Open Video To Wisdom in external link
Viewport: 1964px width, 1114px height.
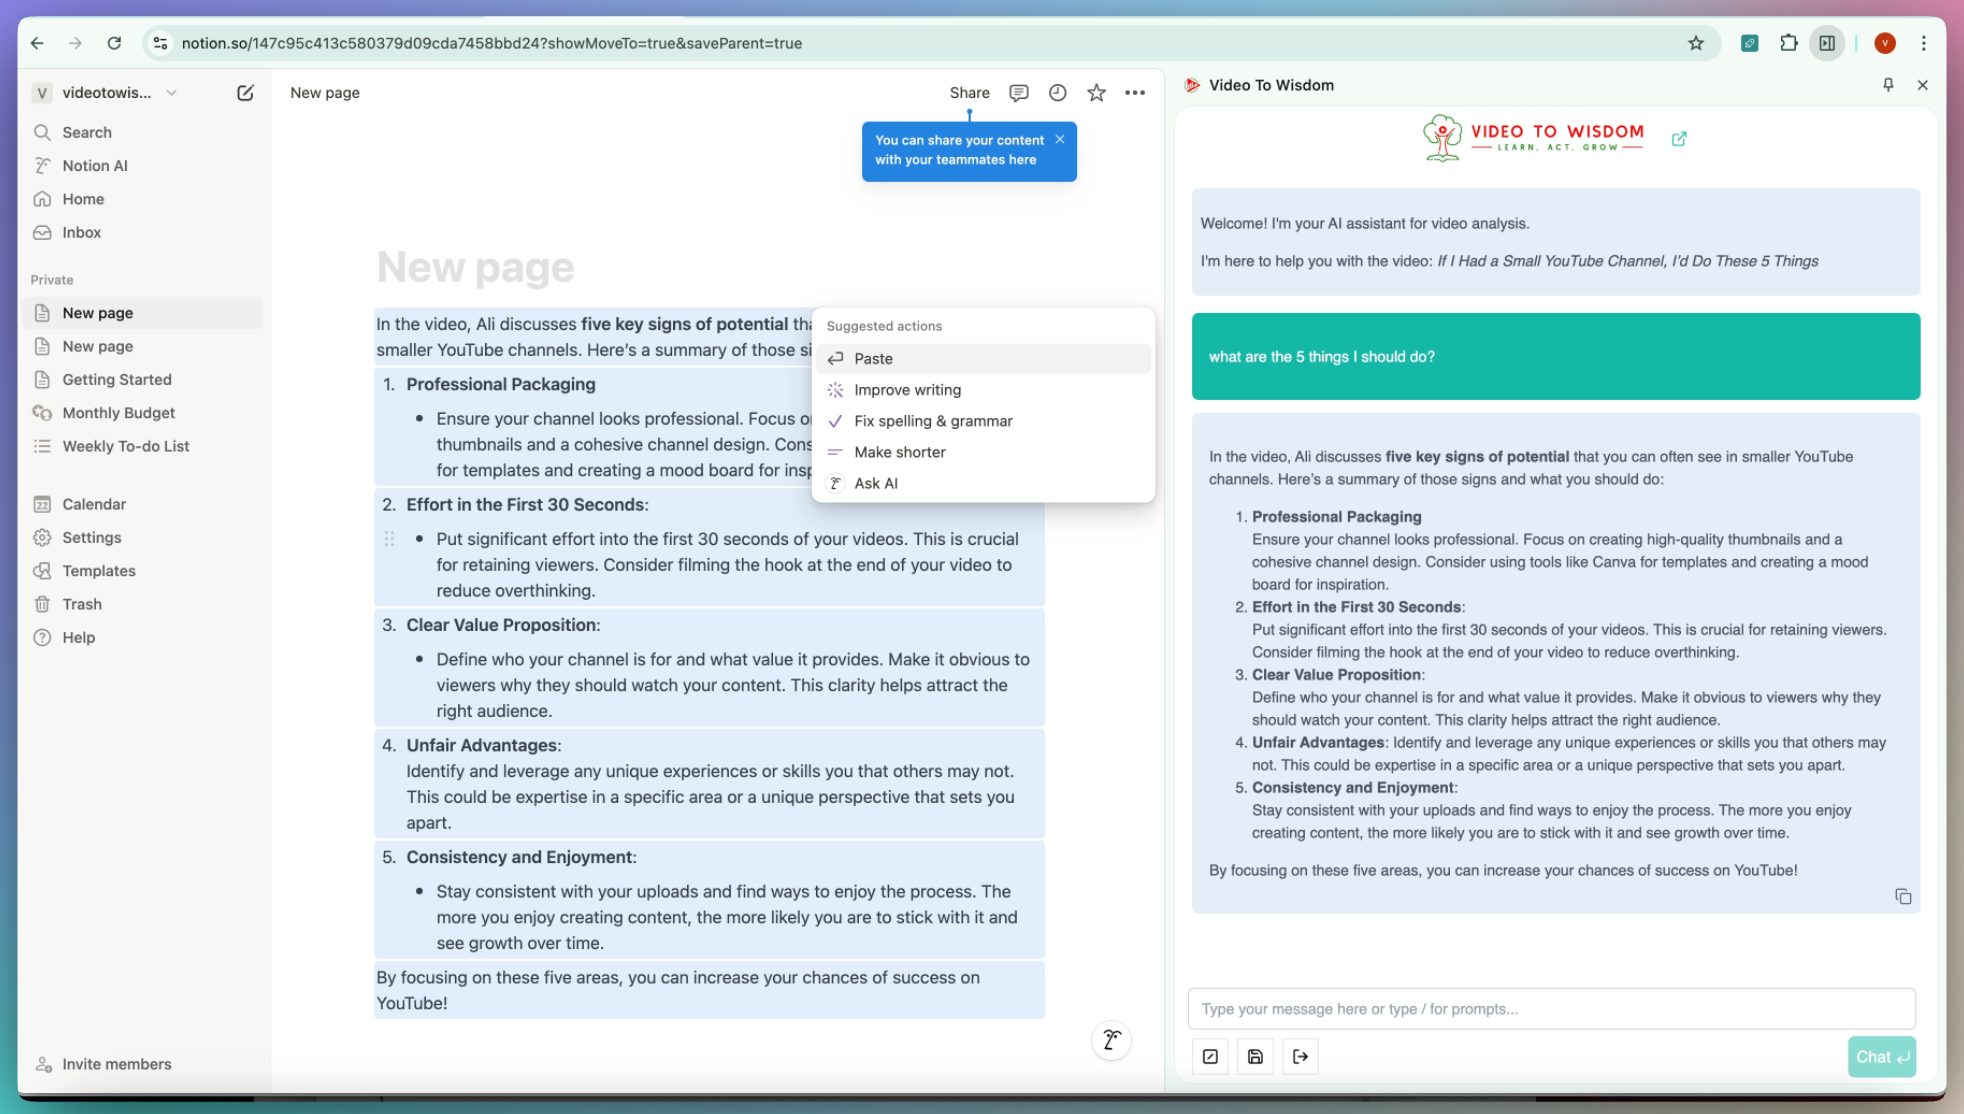click(1679, 139)
